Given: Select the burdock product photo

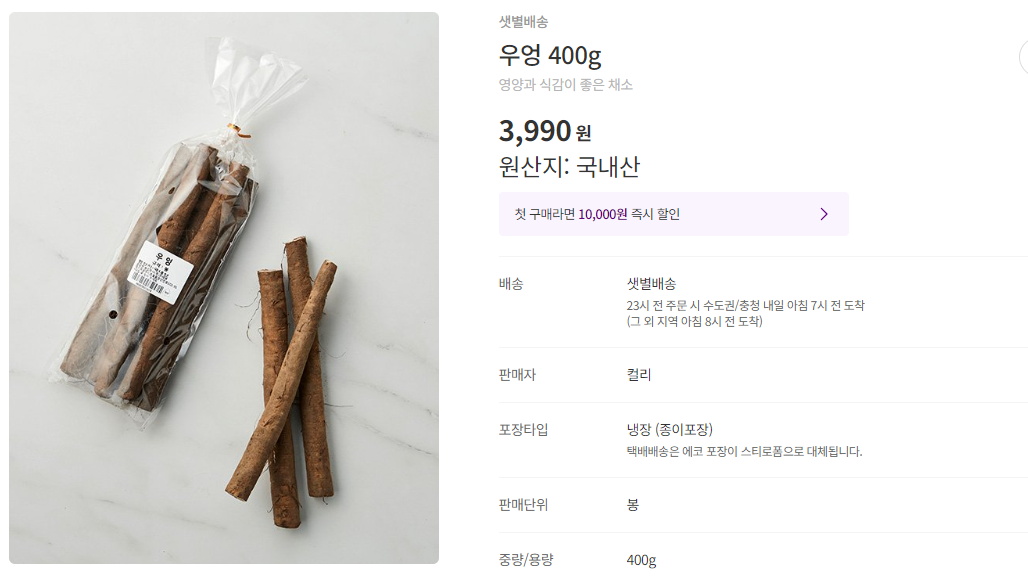Looking at the screenshot, I should point(224,289).
